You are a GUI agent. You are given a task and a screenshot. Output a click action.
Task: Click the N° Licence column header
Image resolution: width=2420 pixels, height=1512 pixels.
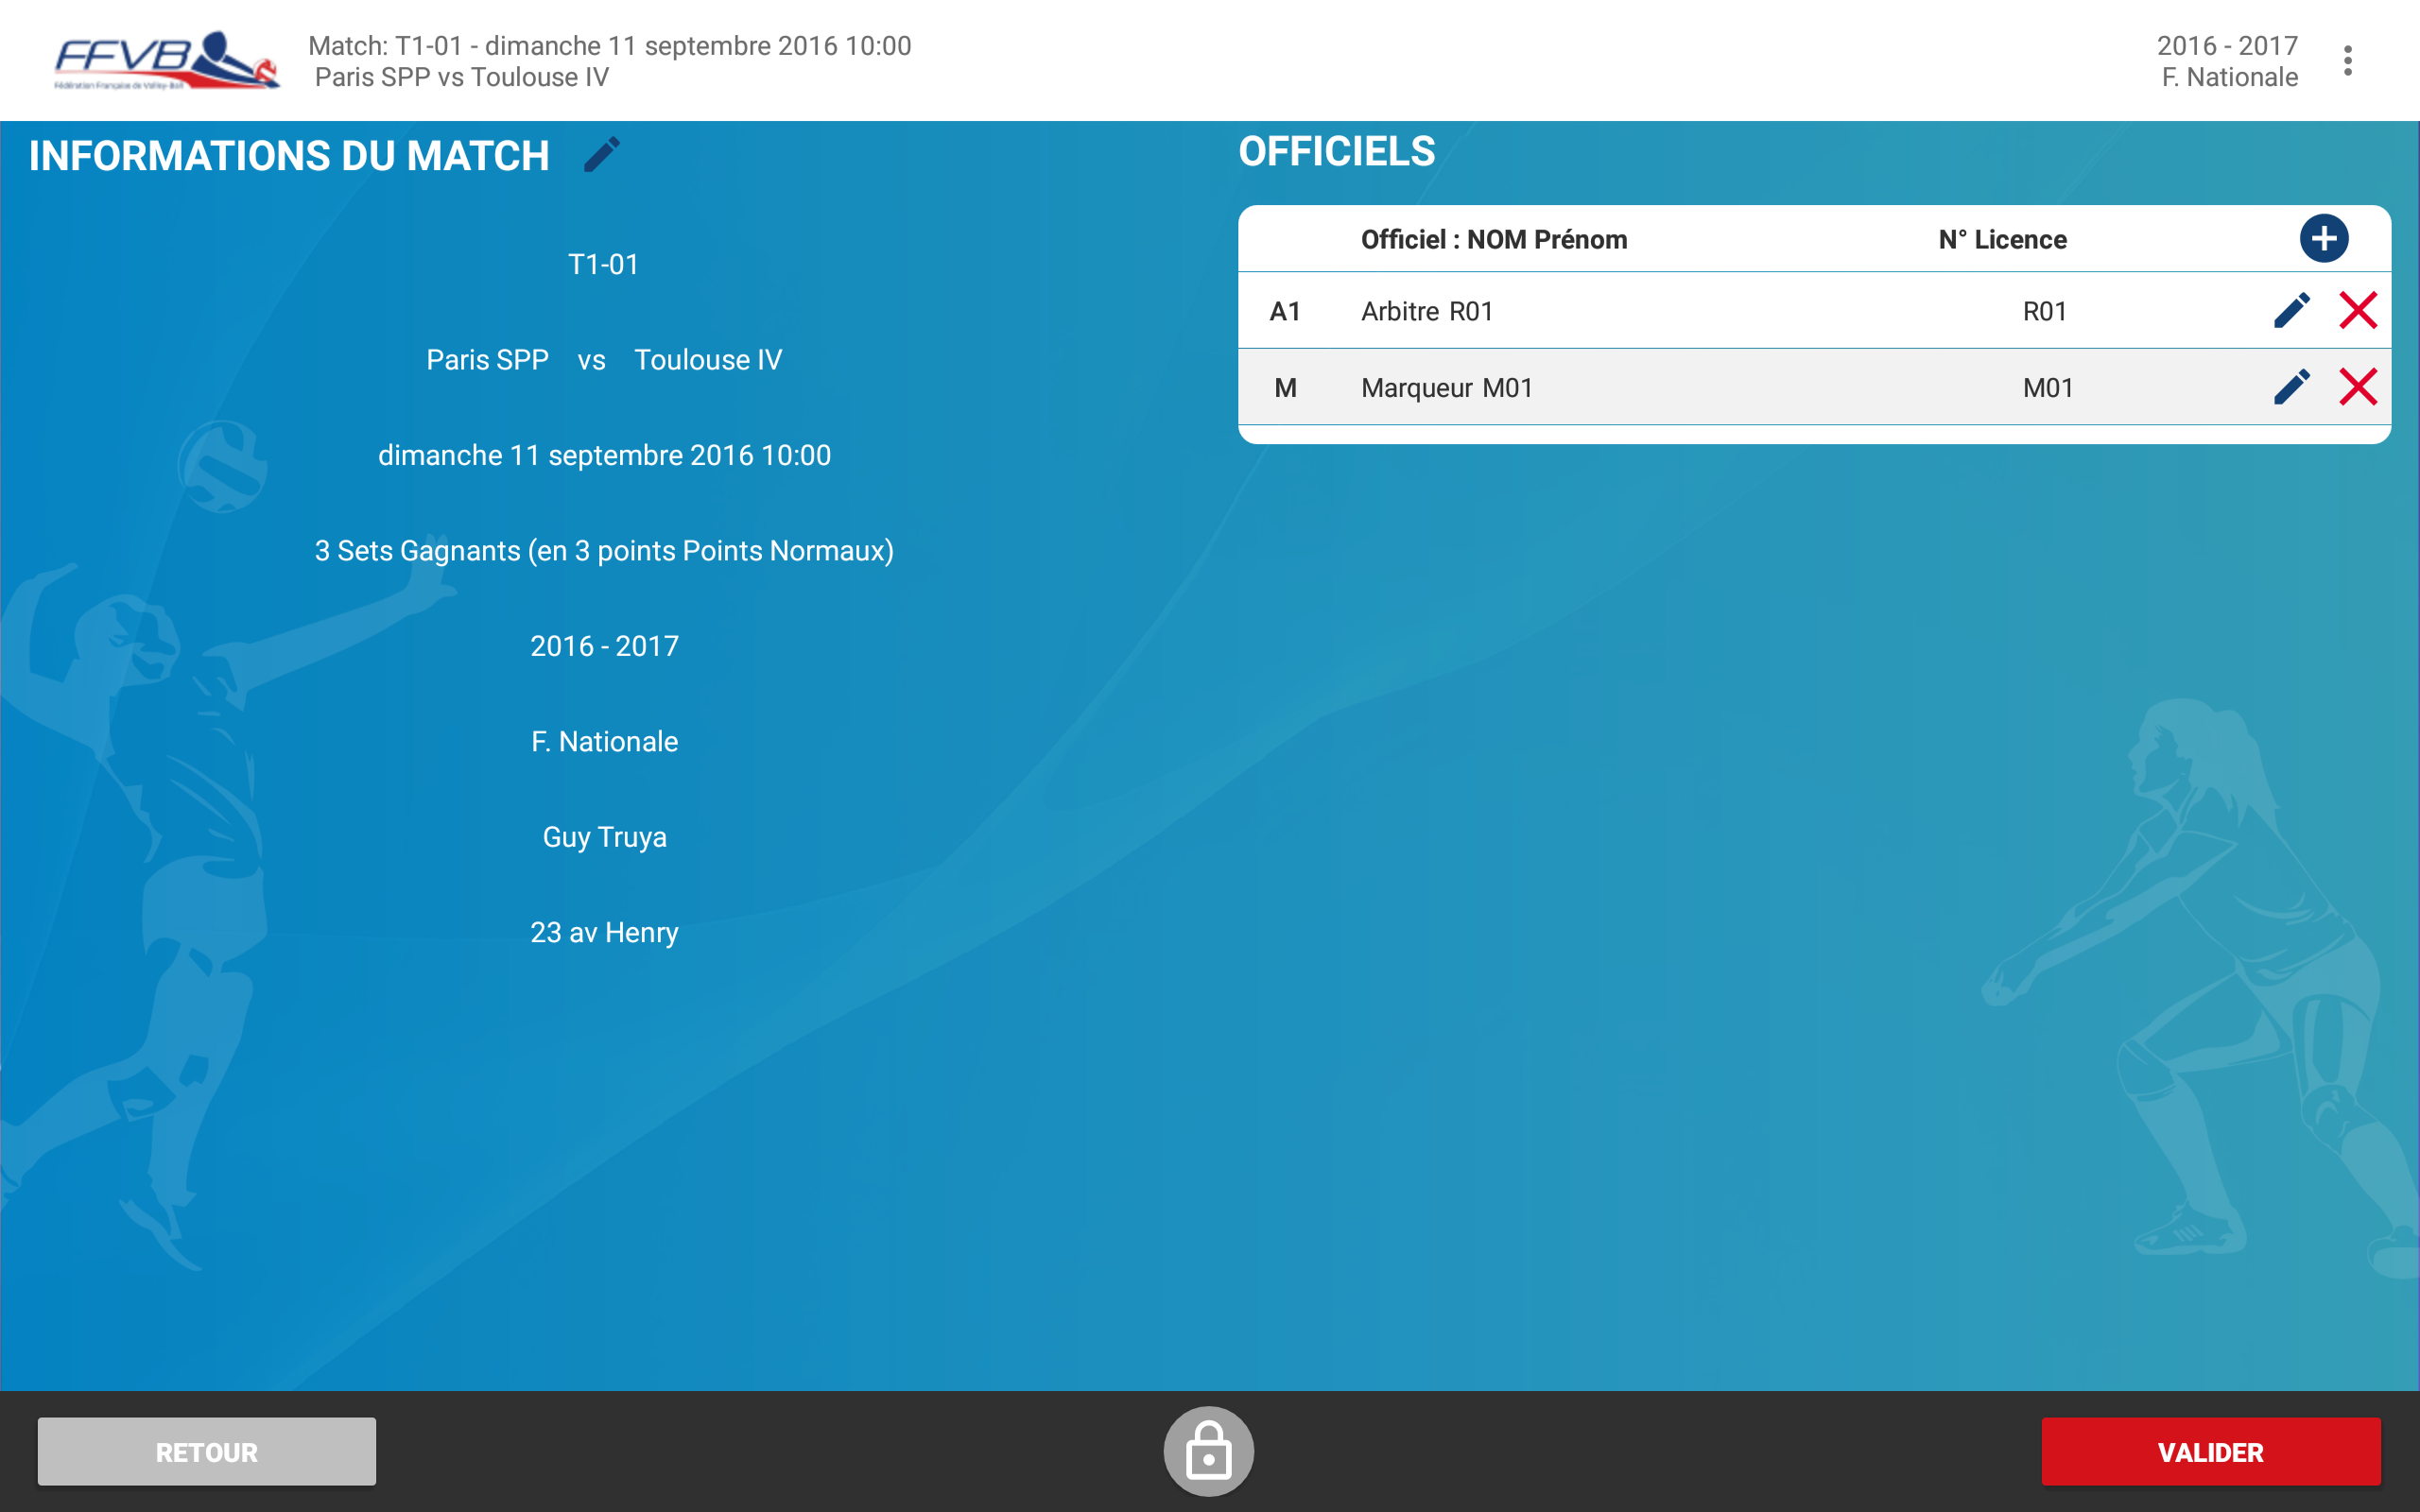[2002, 240]
